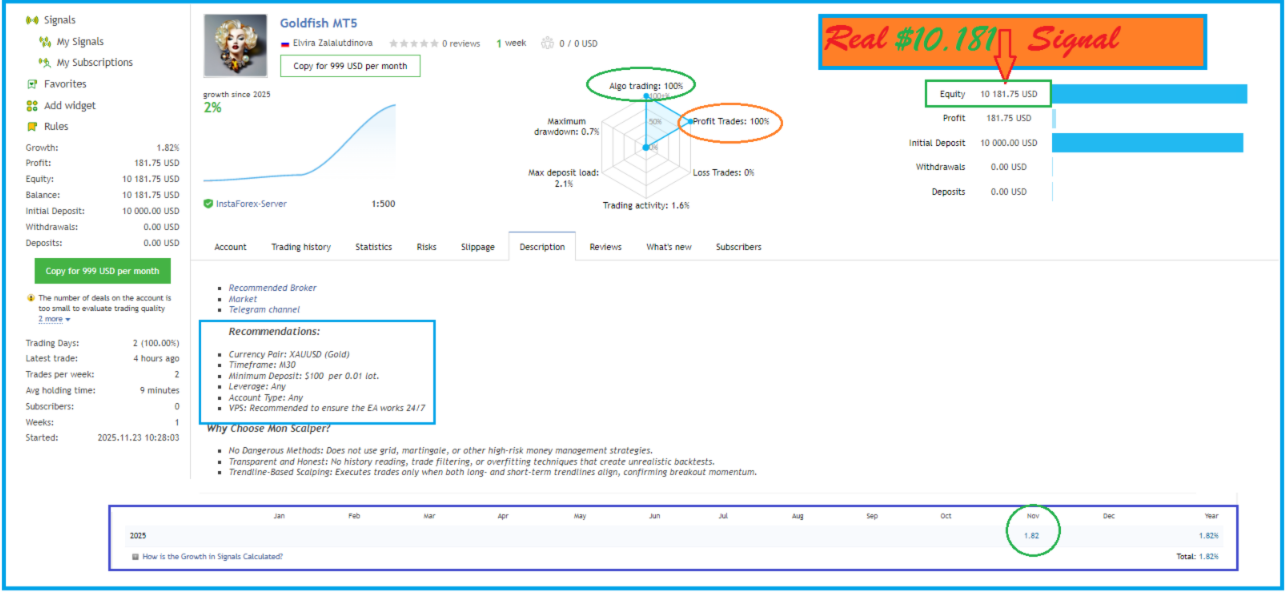Open the Telegram channel link
The width and height of the screenshot is (1286, 594).
(x=264, y=310)
